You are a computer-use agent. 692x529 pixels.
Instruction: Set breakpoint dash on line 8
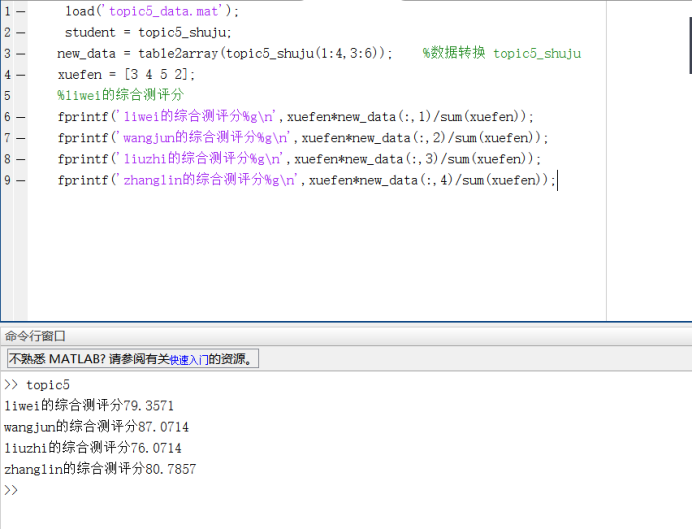tap(21, 159)
